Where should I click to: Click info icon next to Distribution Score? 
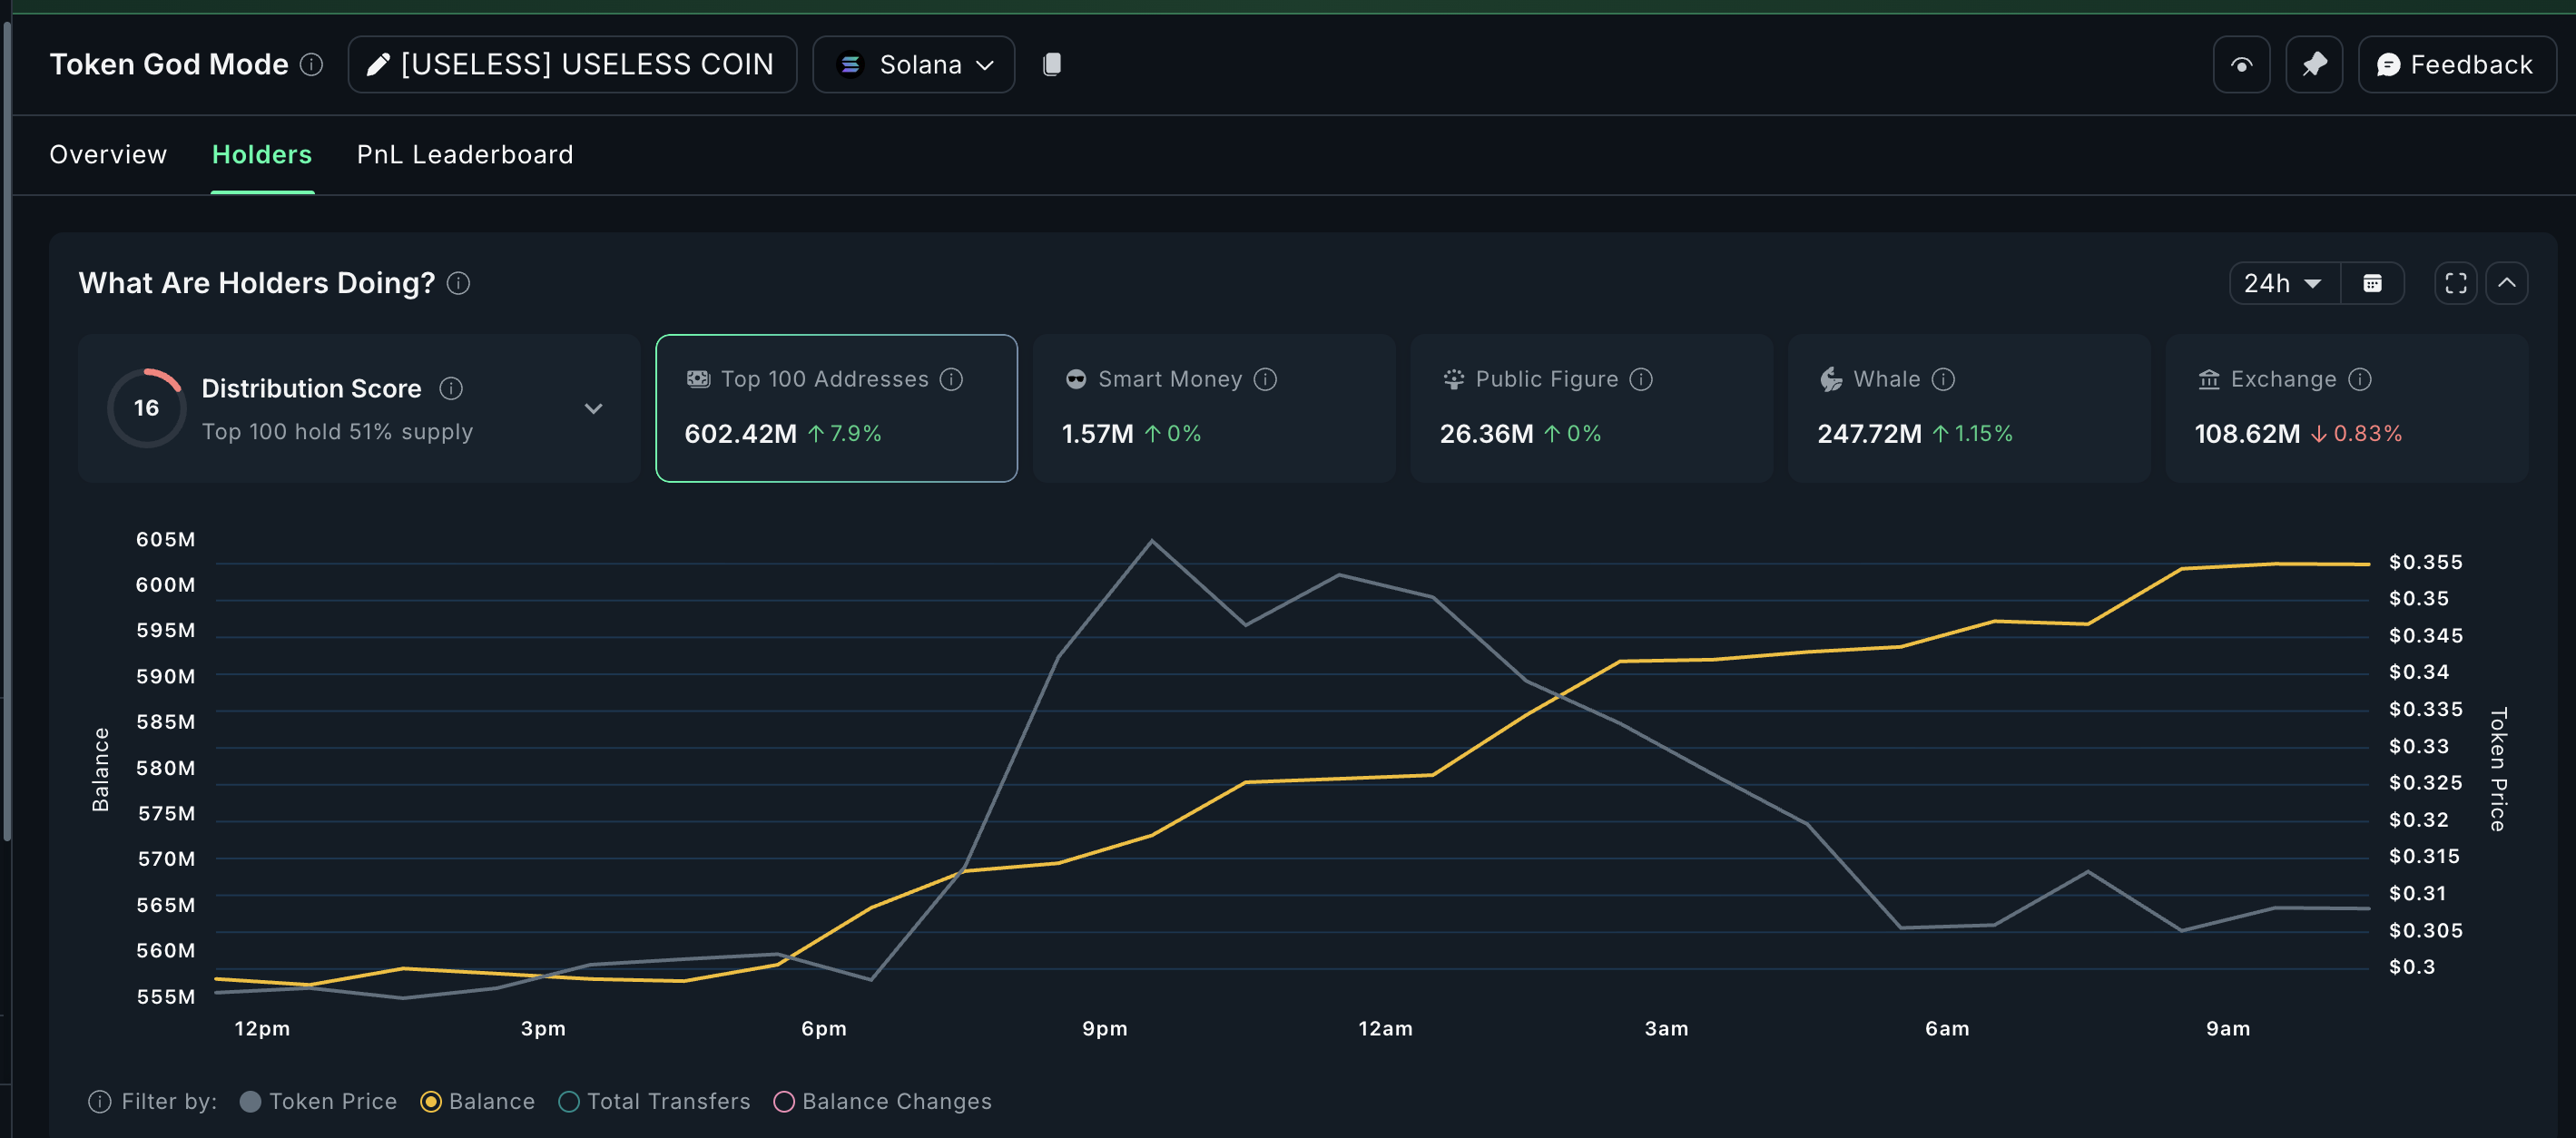(451, 388)
